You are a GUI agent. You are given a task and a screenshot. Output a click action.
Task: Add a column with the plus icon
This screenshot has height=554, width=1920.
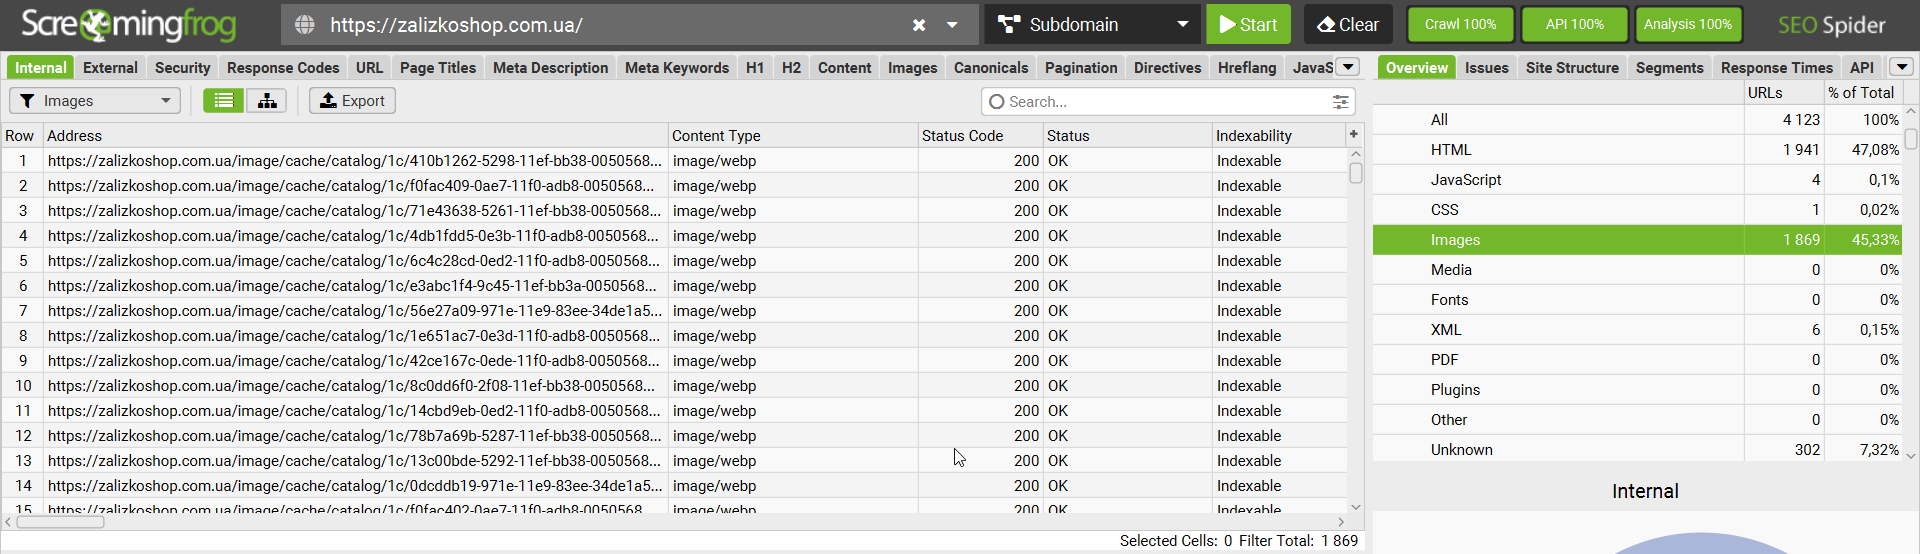pyautogui.click(x=1354, y=134)
